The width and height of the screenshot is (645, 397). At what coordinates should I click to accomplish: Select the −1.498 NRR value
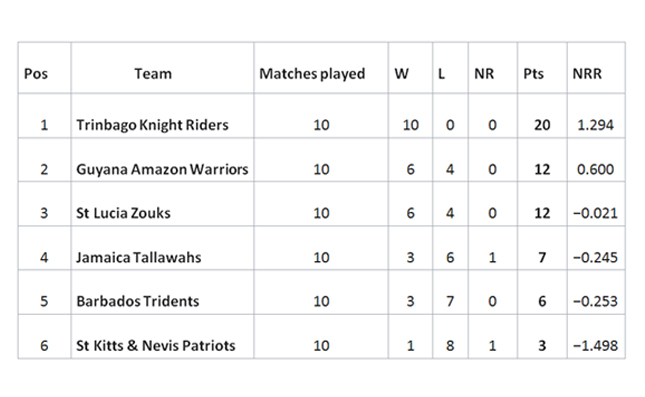[x=596, y=346]
